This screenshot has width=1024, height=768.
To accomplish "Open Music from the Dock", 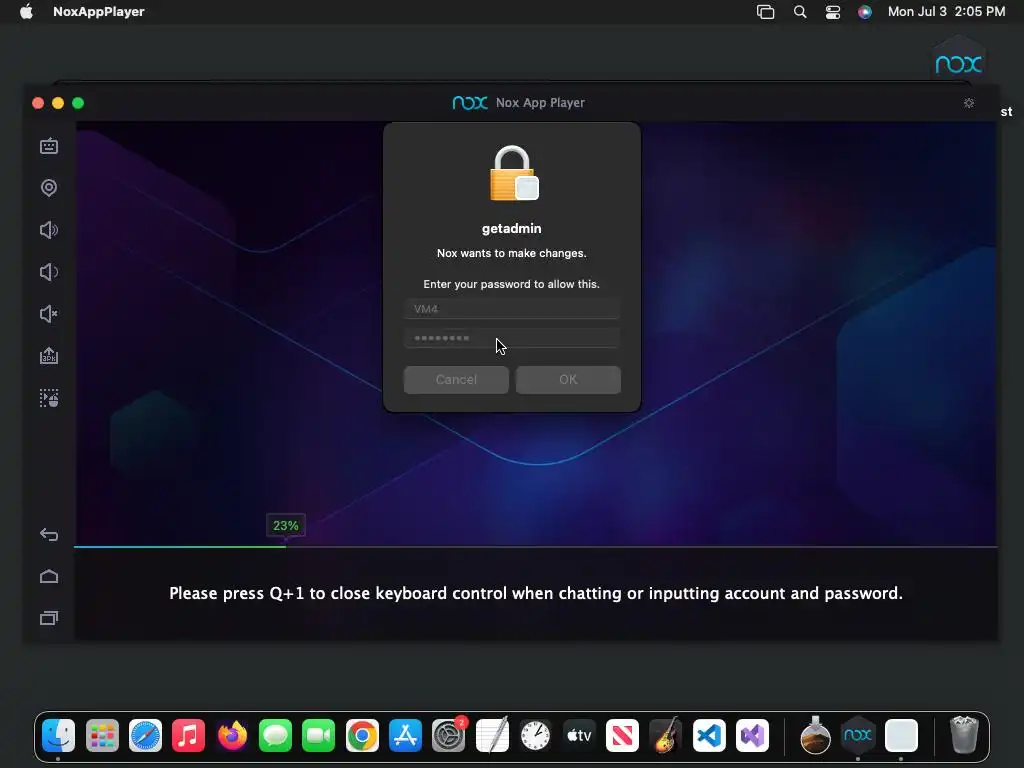I will click(x=188, y=735).
